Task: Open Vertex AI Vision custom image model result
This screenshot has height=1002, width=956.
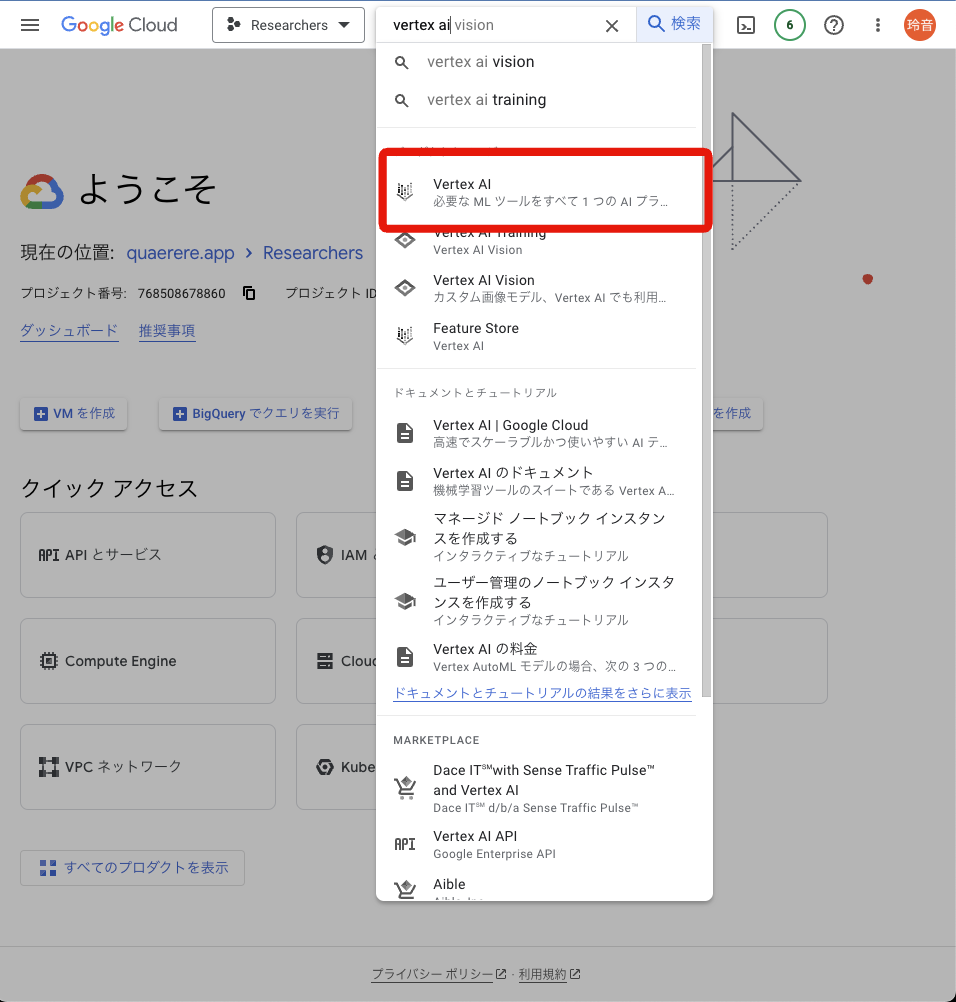Action: (x=539, y=288)
